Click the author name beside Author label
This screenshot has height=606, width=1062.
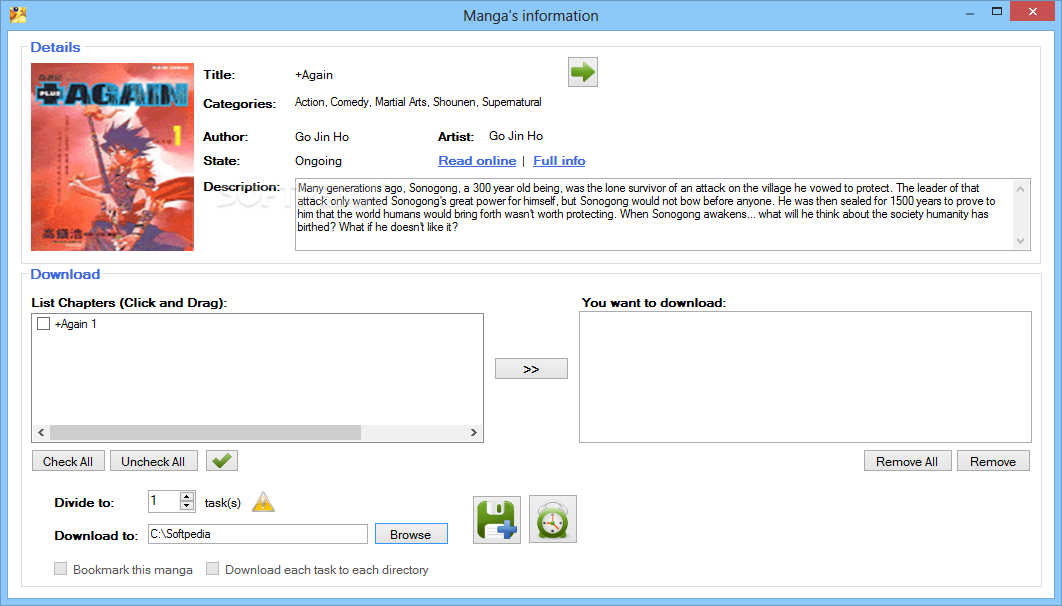click(322, 137)
